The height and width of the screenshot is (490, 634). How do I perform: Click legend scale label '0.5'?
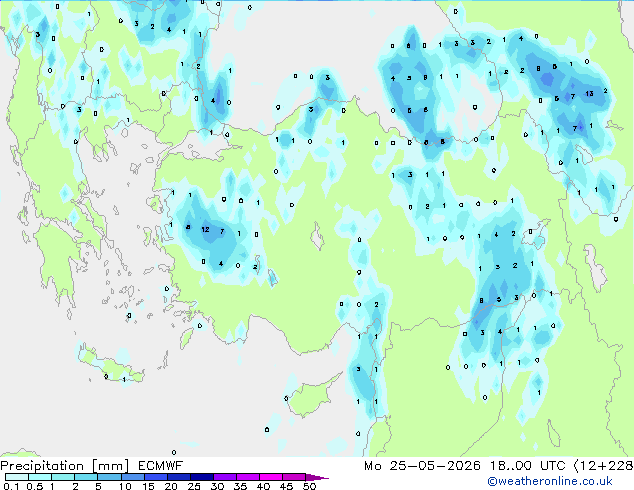pos(34,486)
